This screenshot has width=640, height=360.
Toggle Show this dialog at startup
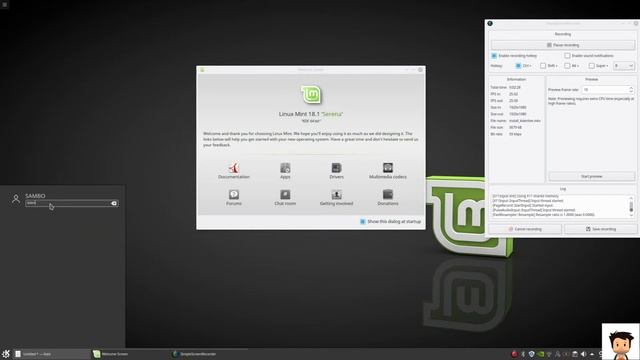[x=362, y=221]
